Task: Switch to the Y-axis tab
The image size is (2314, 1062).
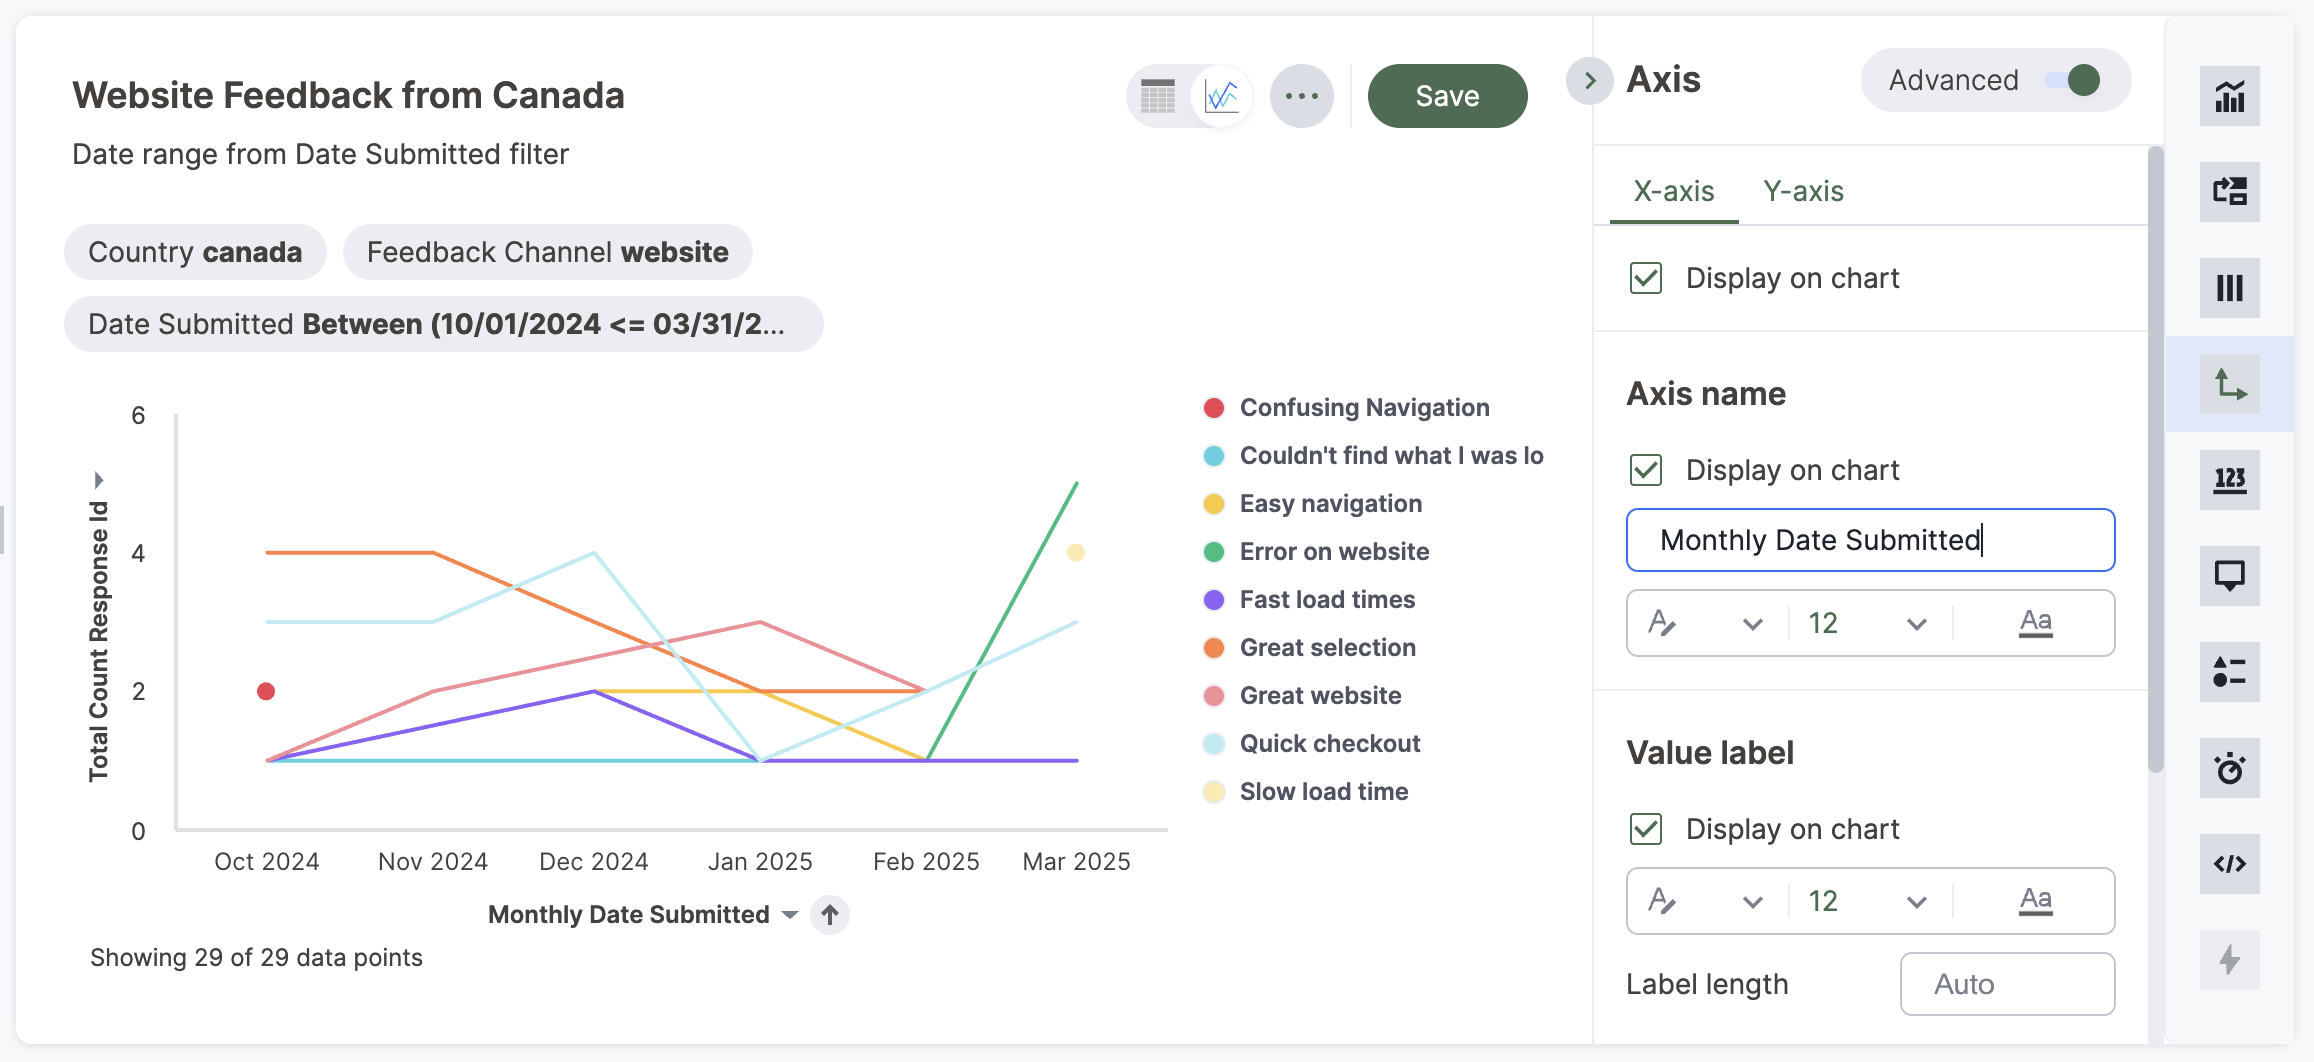Action: click(1803, 191)
